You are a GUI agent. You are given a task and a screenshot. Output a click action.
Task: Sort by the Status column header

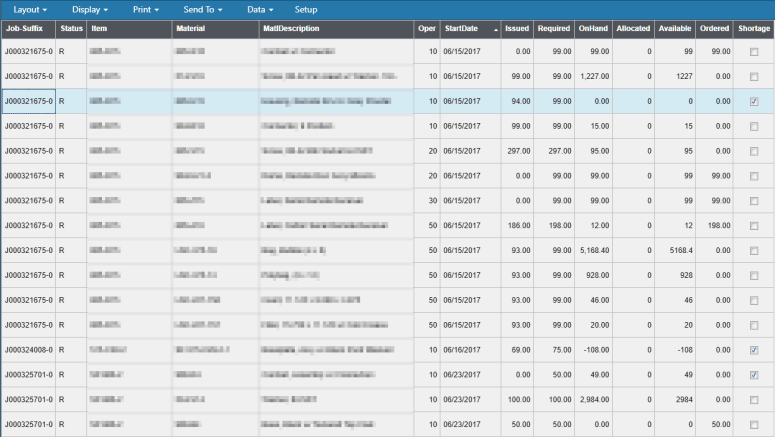71,29
